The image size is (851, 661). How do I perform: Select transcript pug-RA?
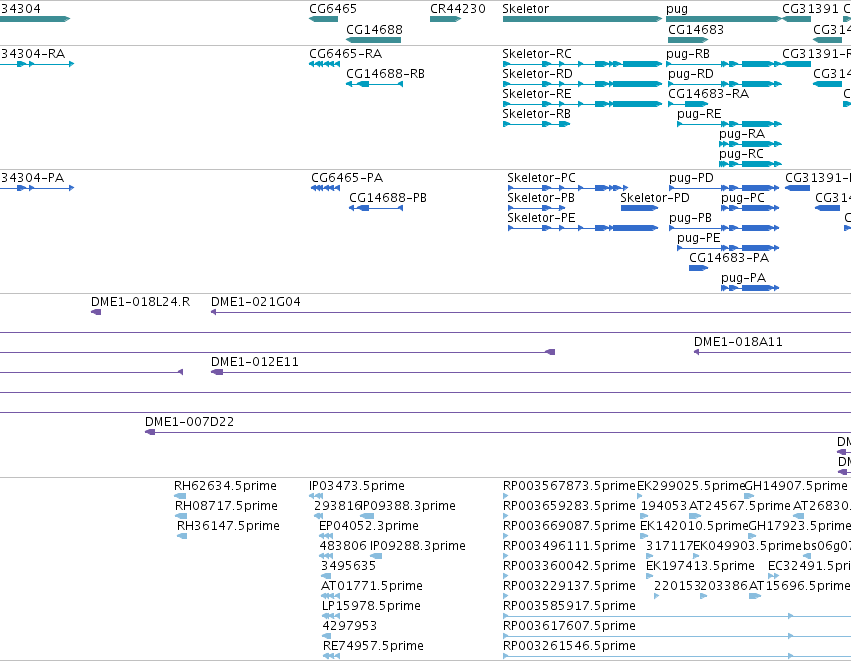click(751, 144)
